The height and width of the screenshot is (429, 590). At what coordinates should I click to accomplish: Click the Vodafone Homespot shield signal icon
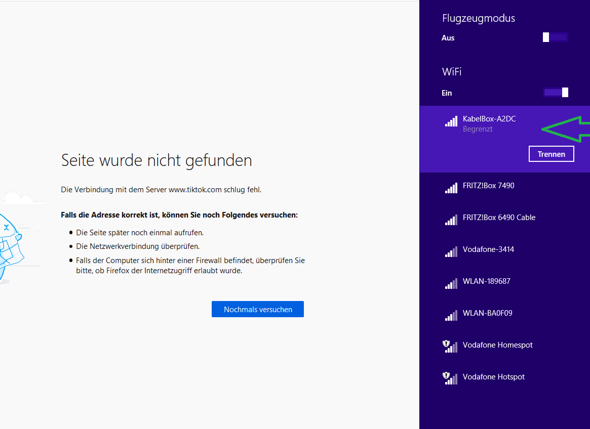click(x=450, y=347)
